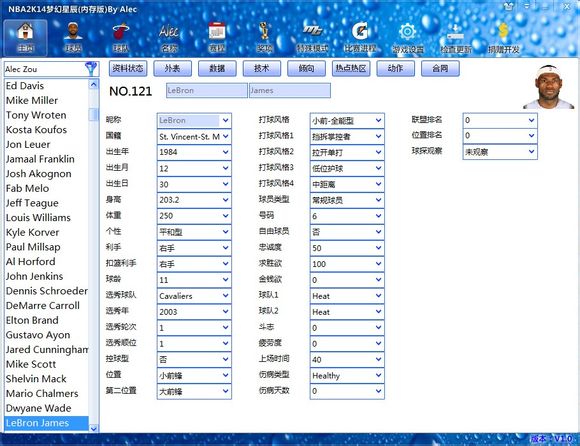This screenshot has height=446, width=580.
Task: Click the LeBron first name field
Action: [x=206, y=90]
